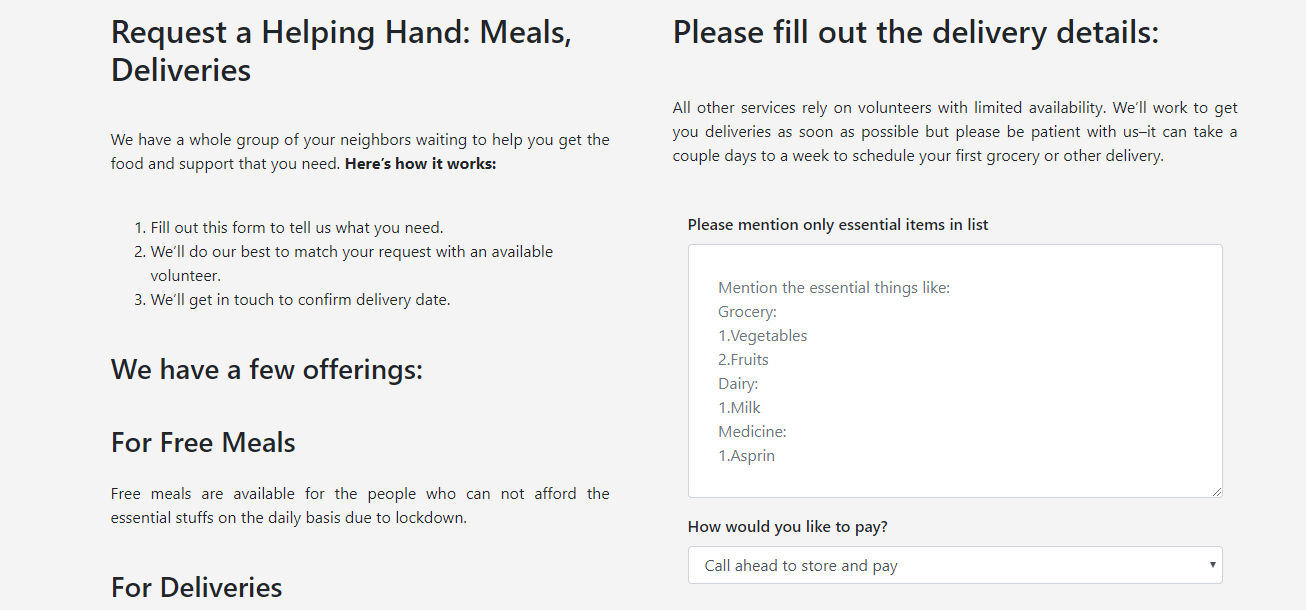Screen dimensions: 1306x610
Task: Click the free meals description paragraph
Action: coord(360,506)
